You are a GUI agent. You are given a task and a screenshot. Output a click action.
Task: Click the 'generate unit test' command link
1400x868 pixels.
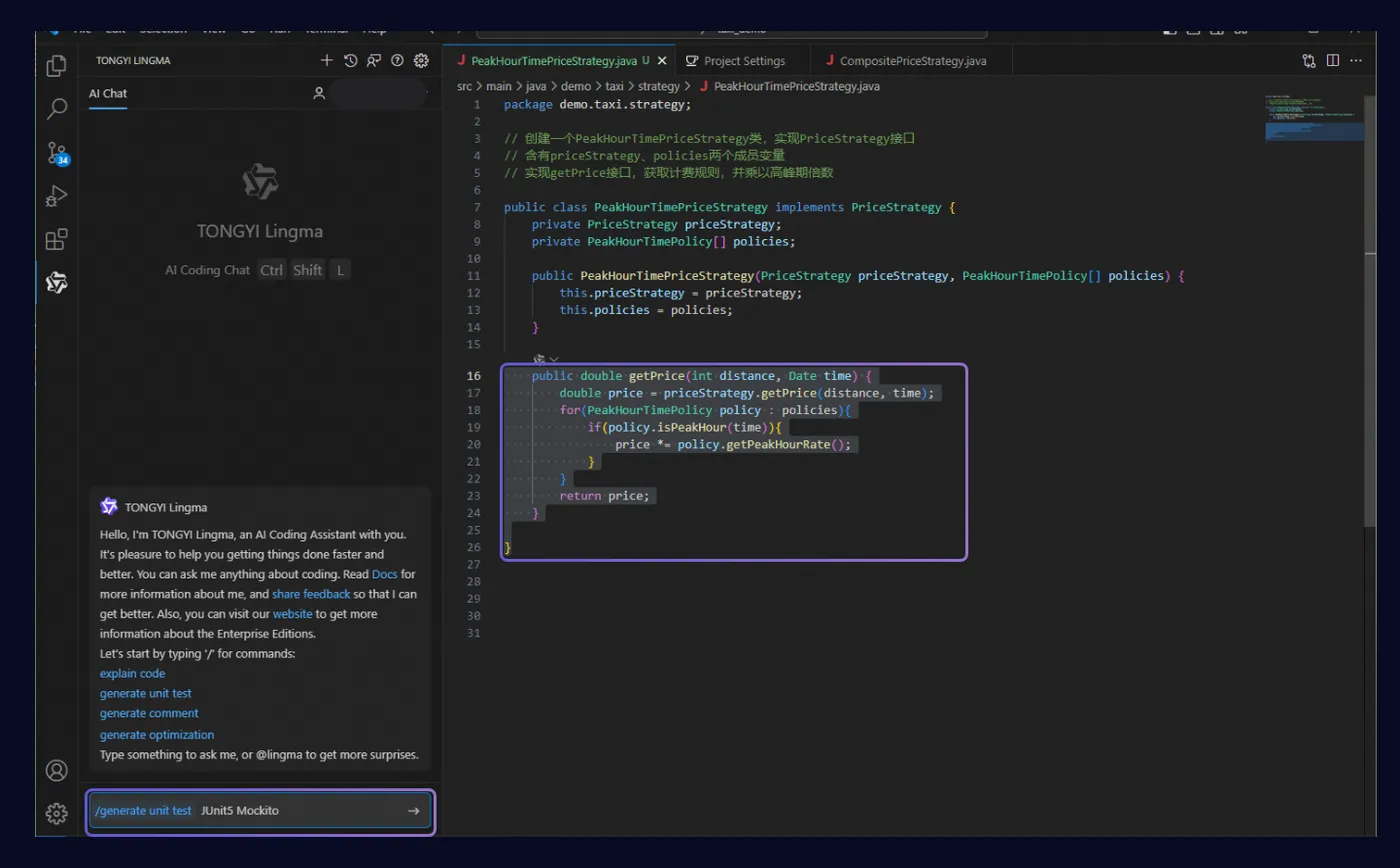pyautogui.click(x=145, y=693)
